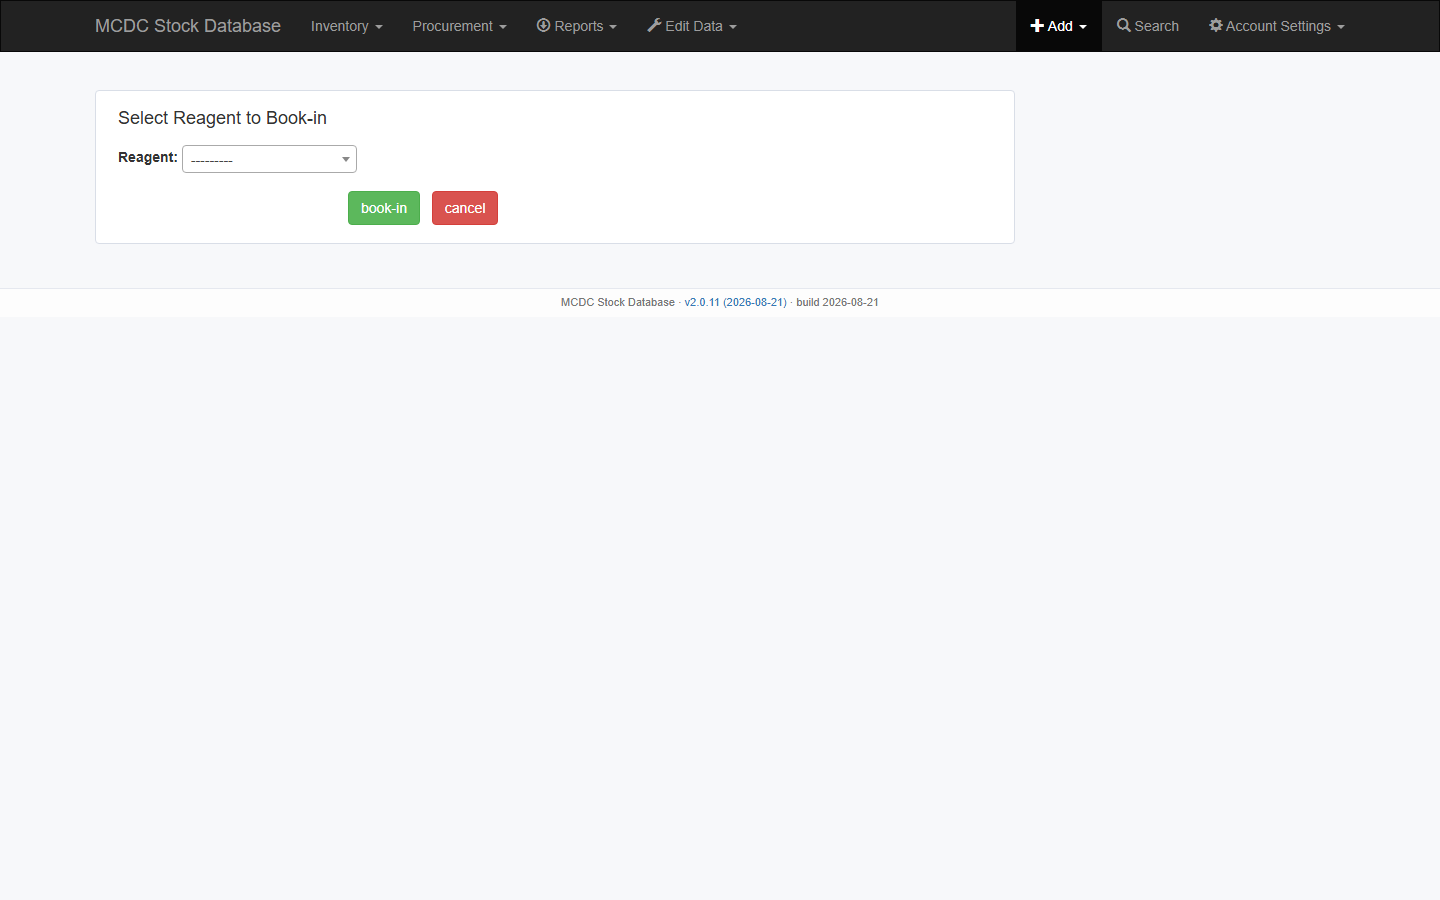Click the caret next to Procurement
The height and width of the screenshot is (900, 1440).
click(x=503, y=27)
